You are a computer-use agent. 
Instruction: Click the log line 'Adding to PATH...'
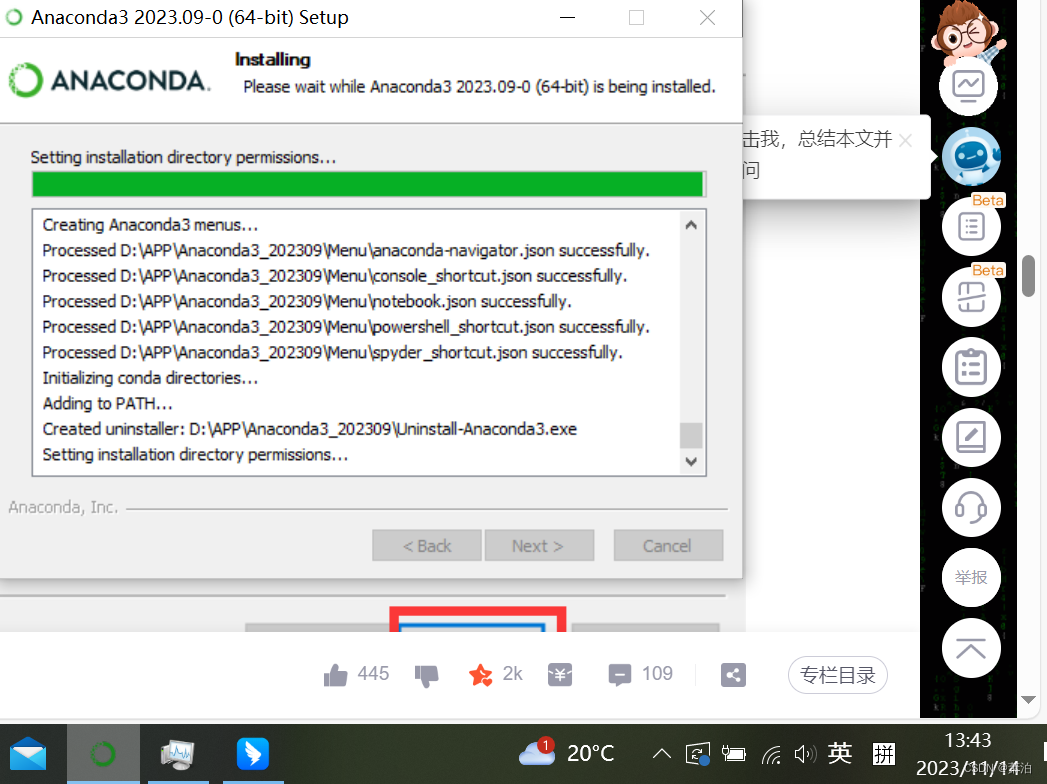(x=108, y=403)
